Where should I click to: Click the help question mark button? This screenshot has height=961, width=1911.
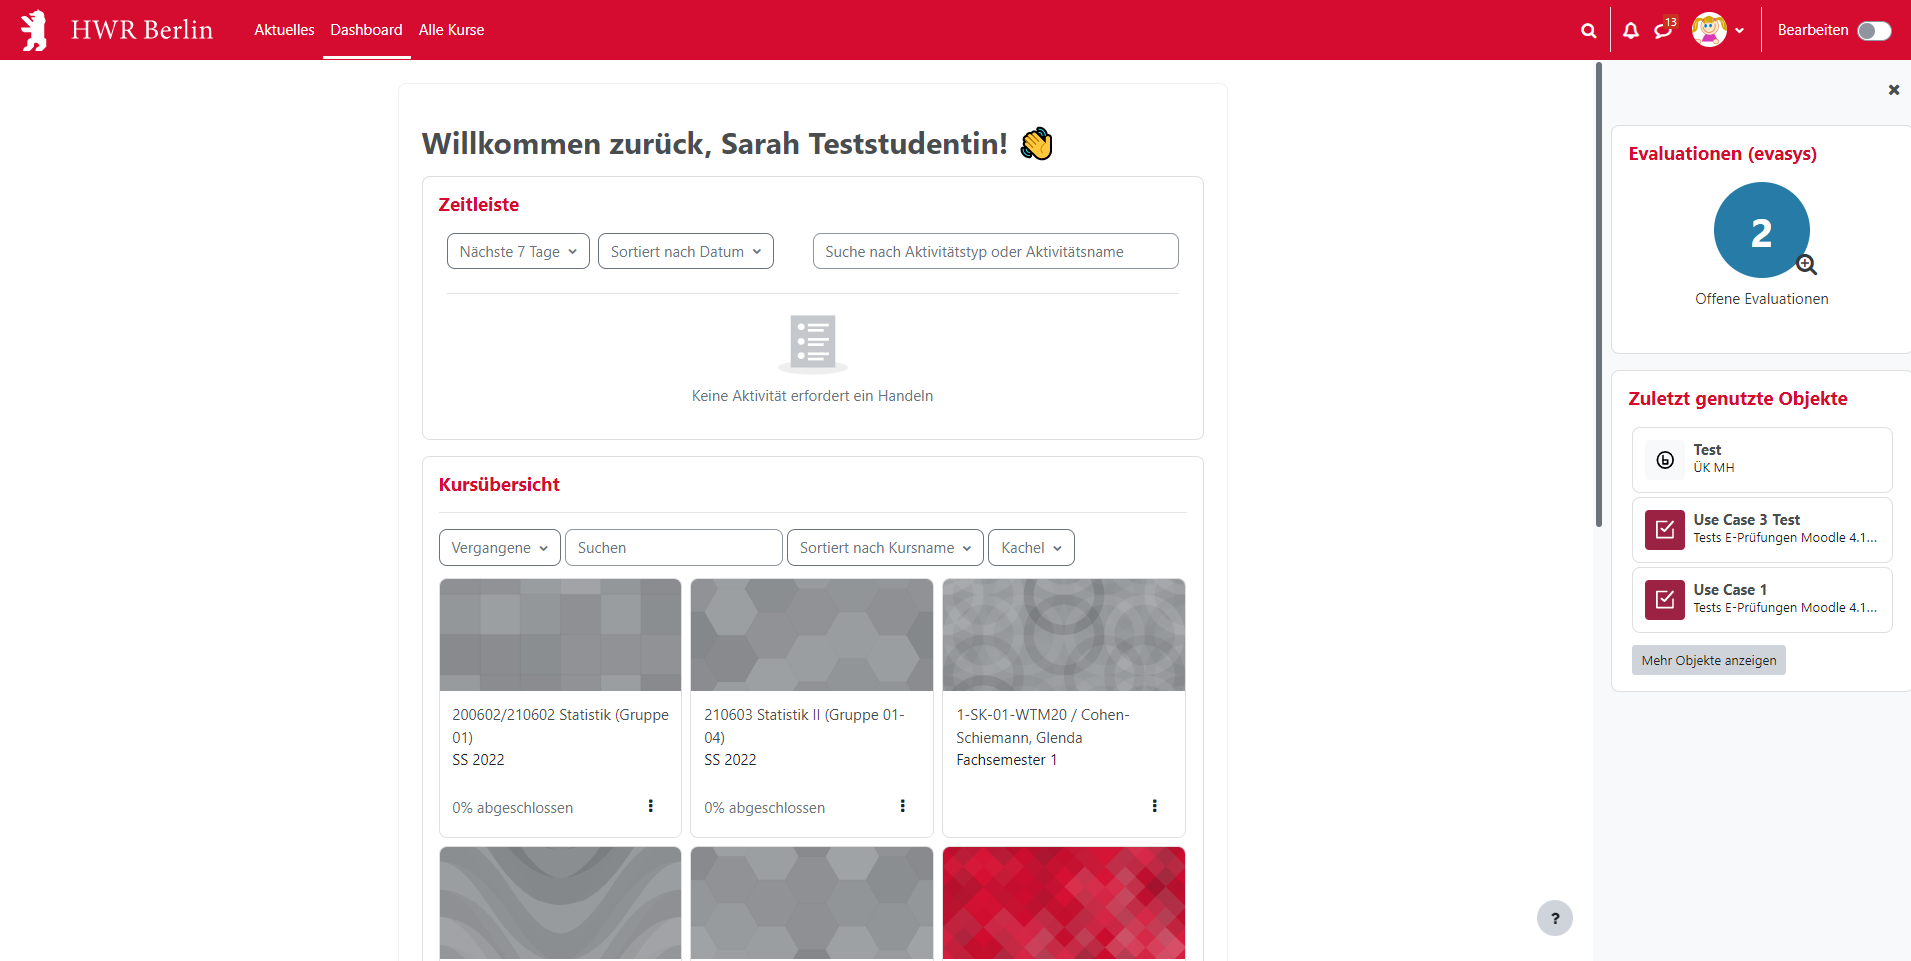[x=1554, y=918]
